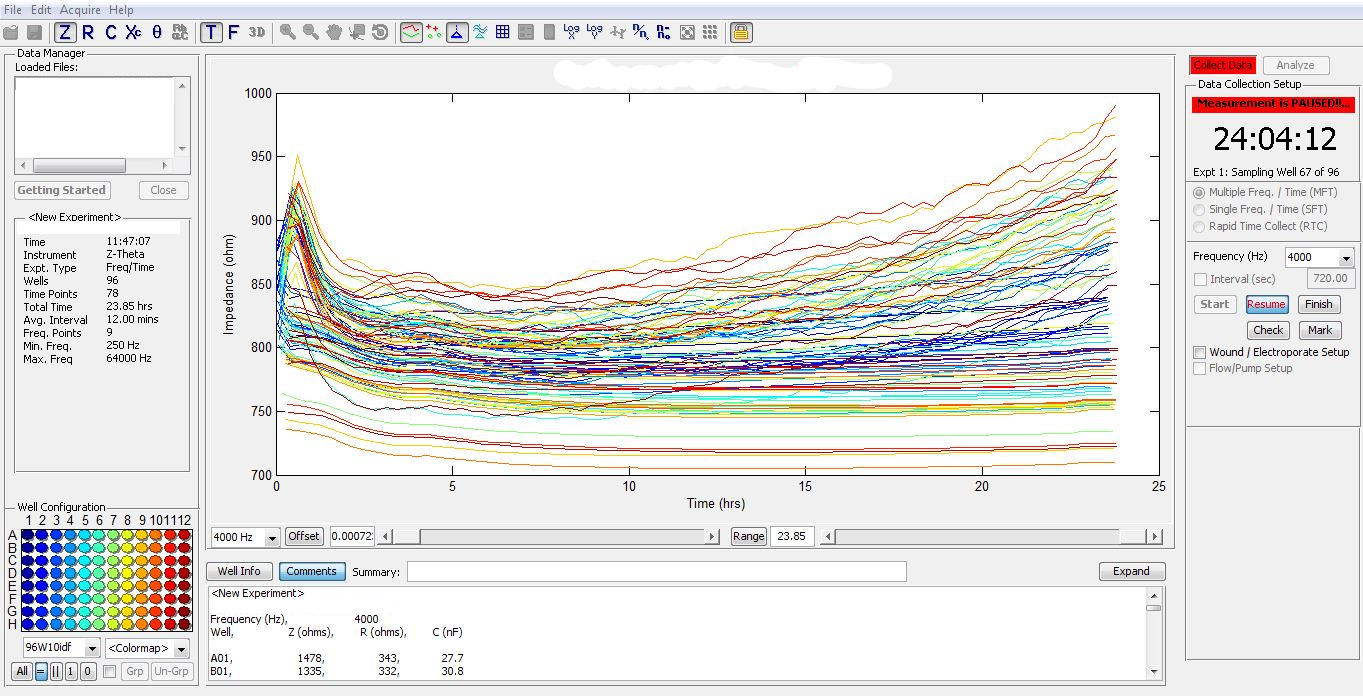Tick the checkbox beside the Grp button
The image size is (1363, 696).
(110, 672)
